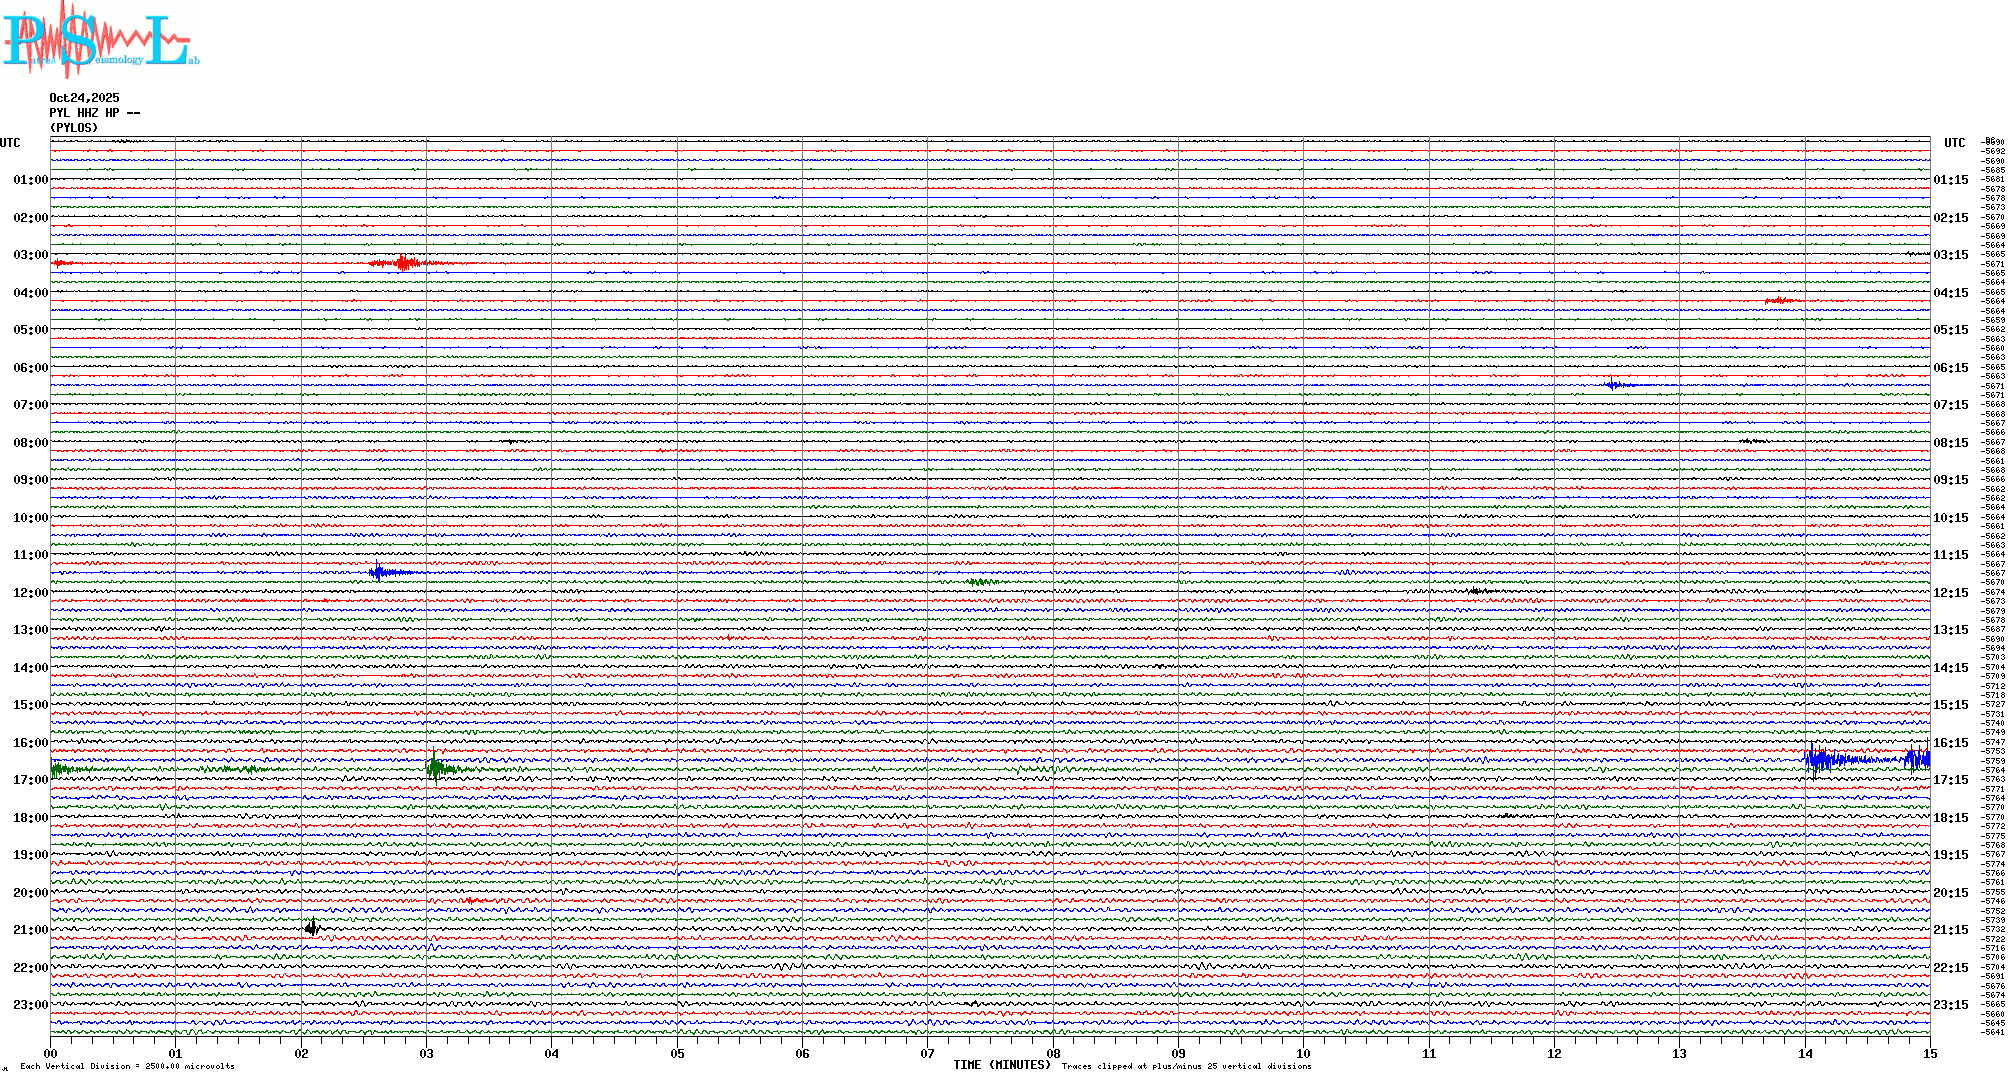This screenshot has height=1080, width=2010.
Task: Click the minute 08 tick label
Action: click(1053, 1053)
